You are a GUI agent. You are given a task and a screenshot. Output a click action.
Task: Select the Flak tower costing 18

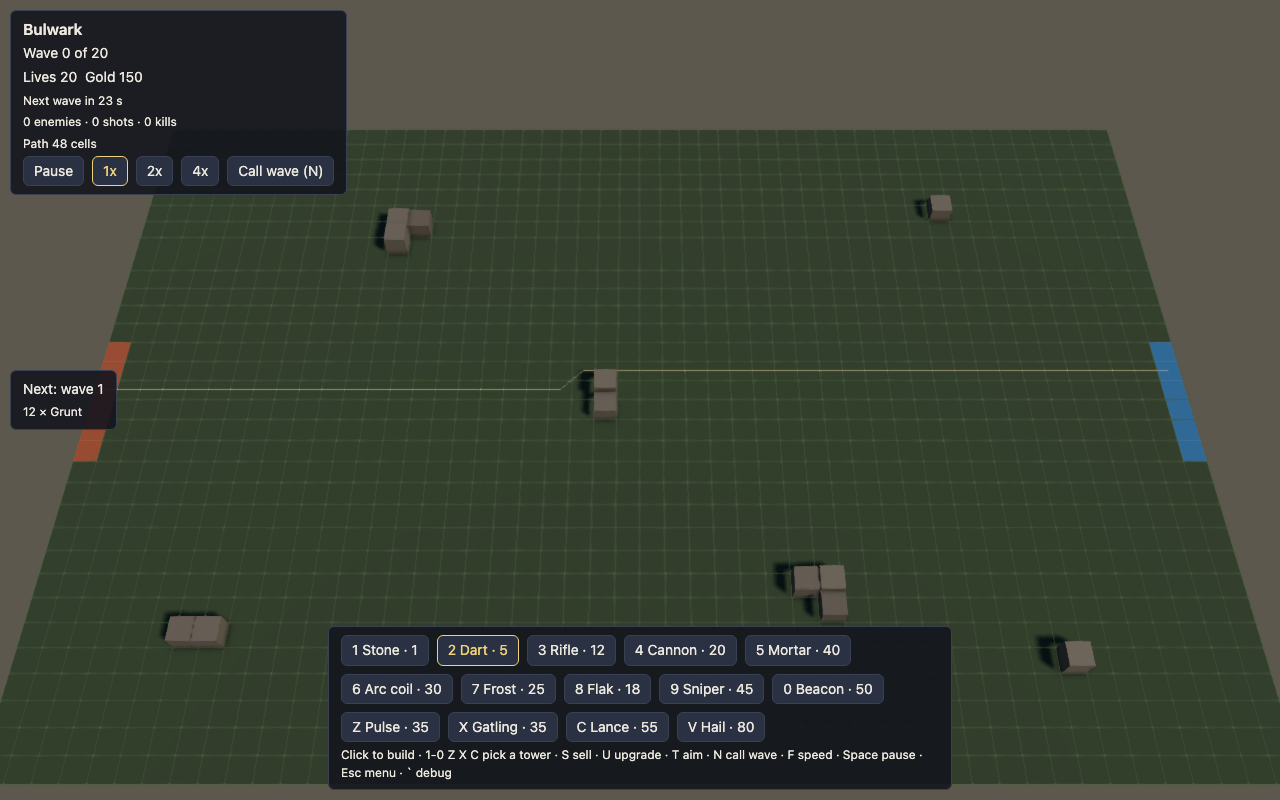point(607,689)
